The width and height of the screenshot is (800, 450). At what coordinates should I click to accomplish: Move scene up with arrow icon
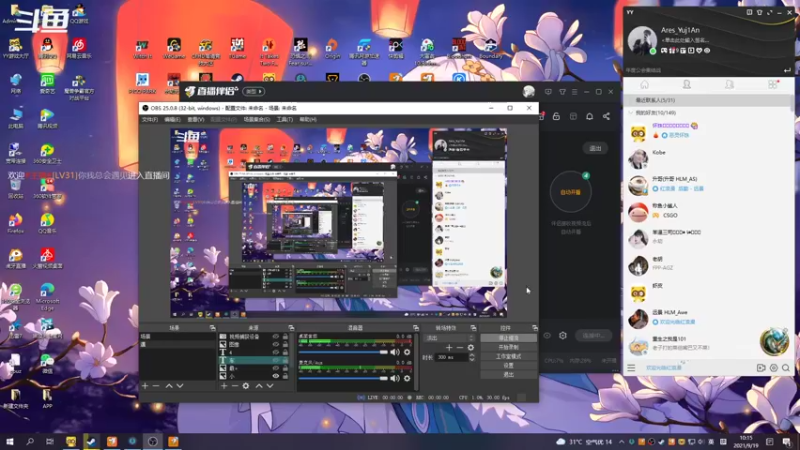[x=169, y=386]
